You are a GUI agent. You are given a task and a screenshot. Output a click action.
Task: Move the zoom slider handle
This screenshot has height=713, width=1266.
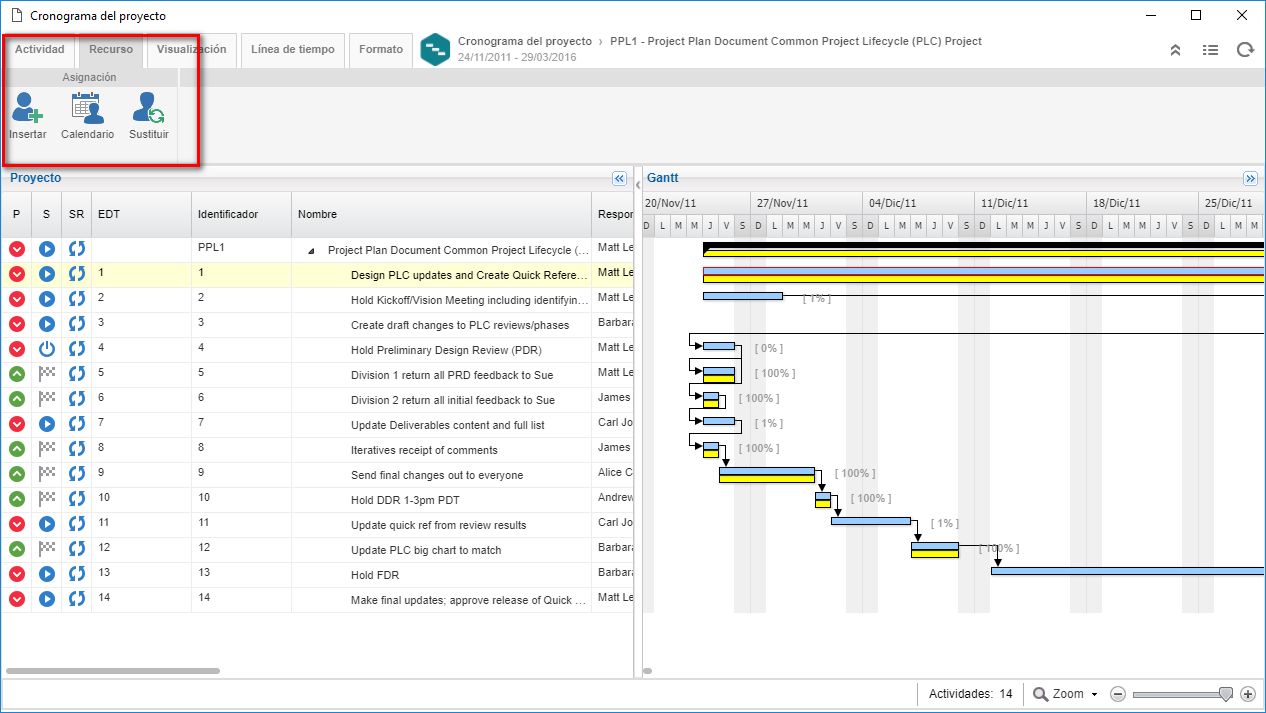(1226, 694)
